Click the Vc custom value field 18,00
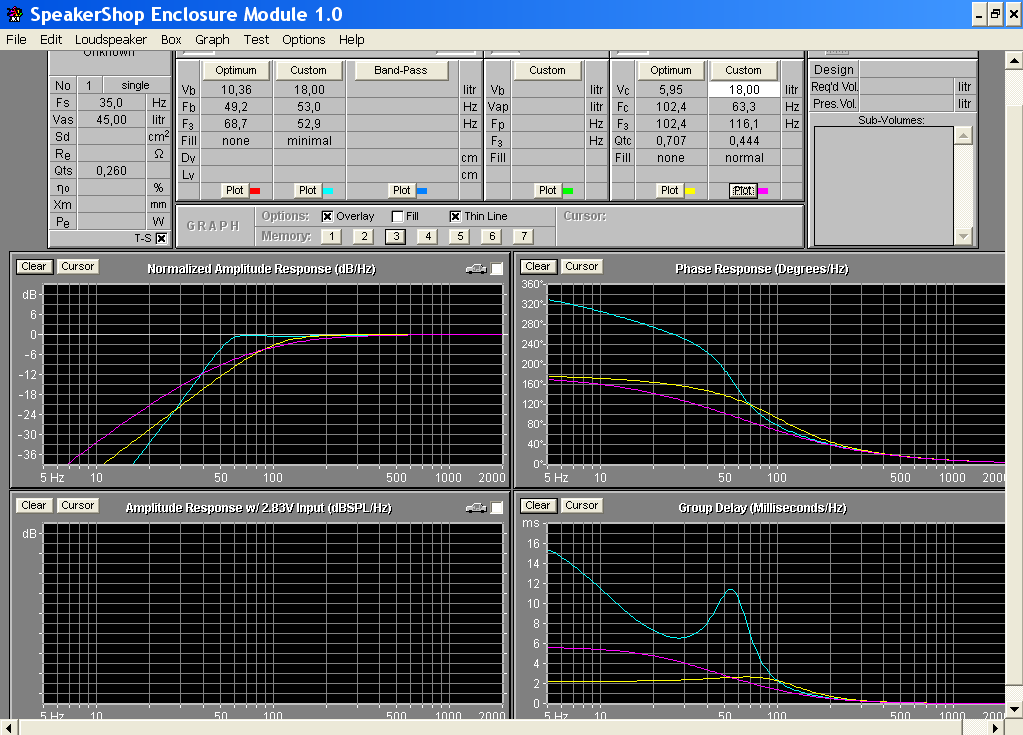 (743, 89)
